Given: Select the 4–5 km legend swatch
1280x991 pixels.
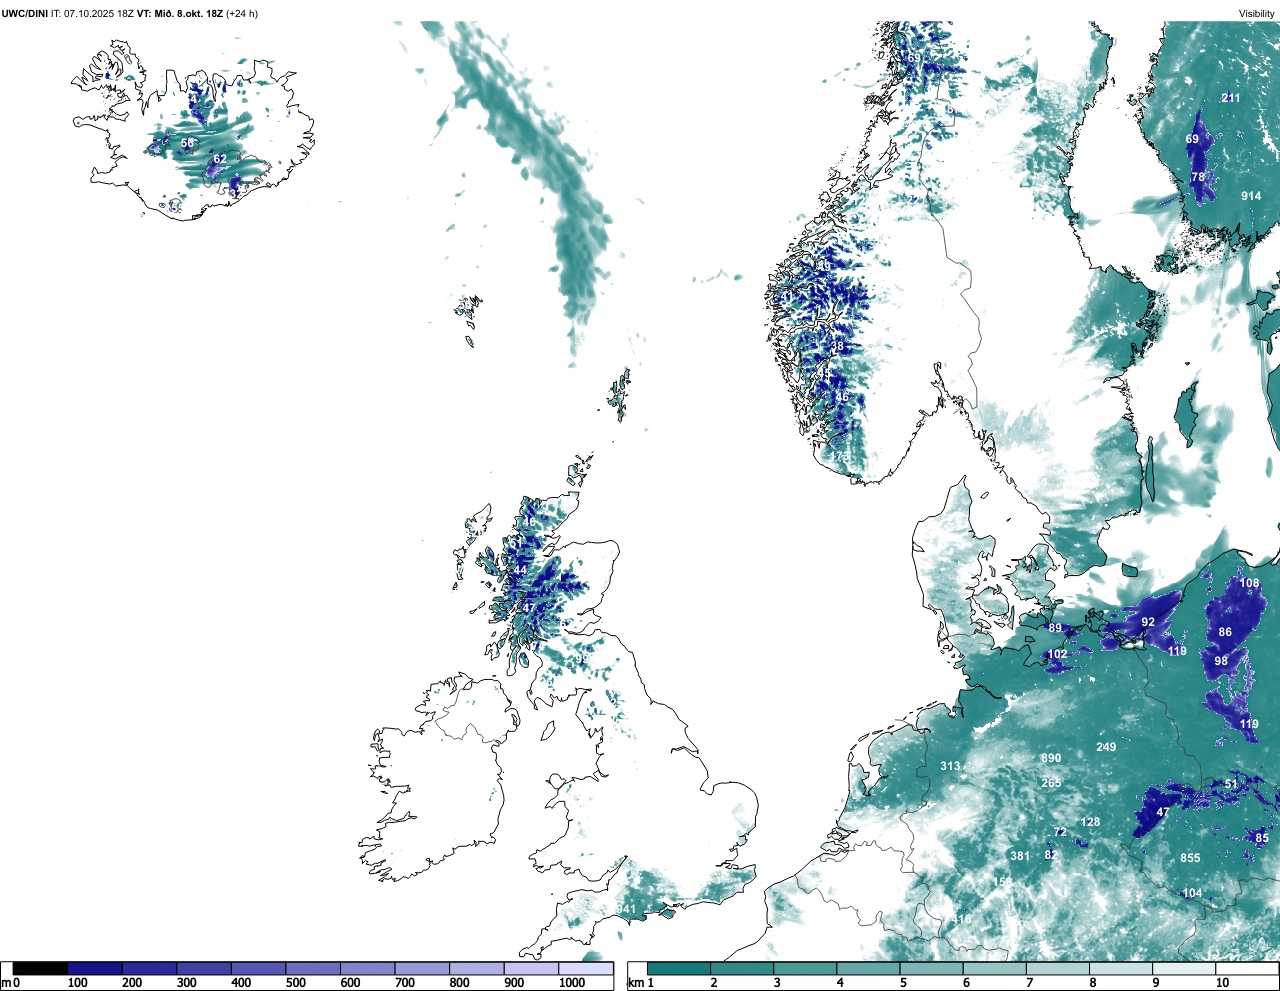Looking at the screenshot, I should tap(869, 968).
